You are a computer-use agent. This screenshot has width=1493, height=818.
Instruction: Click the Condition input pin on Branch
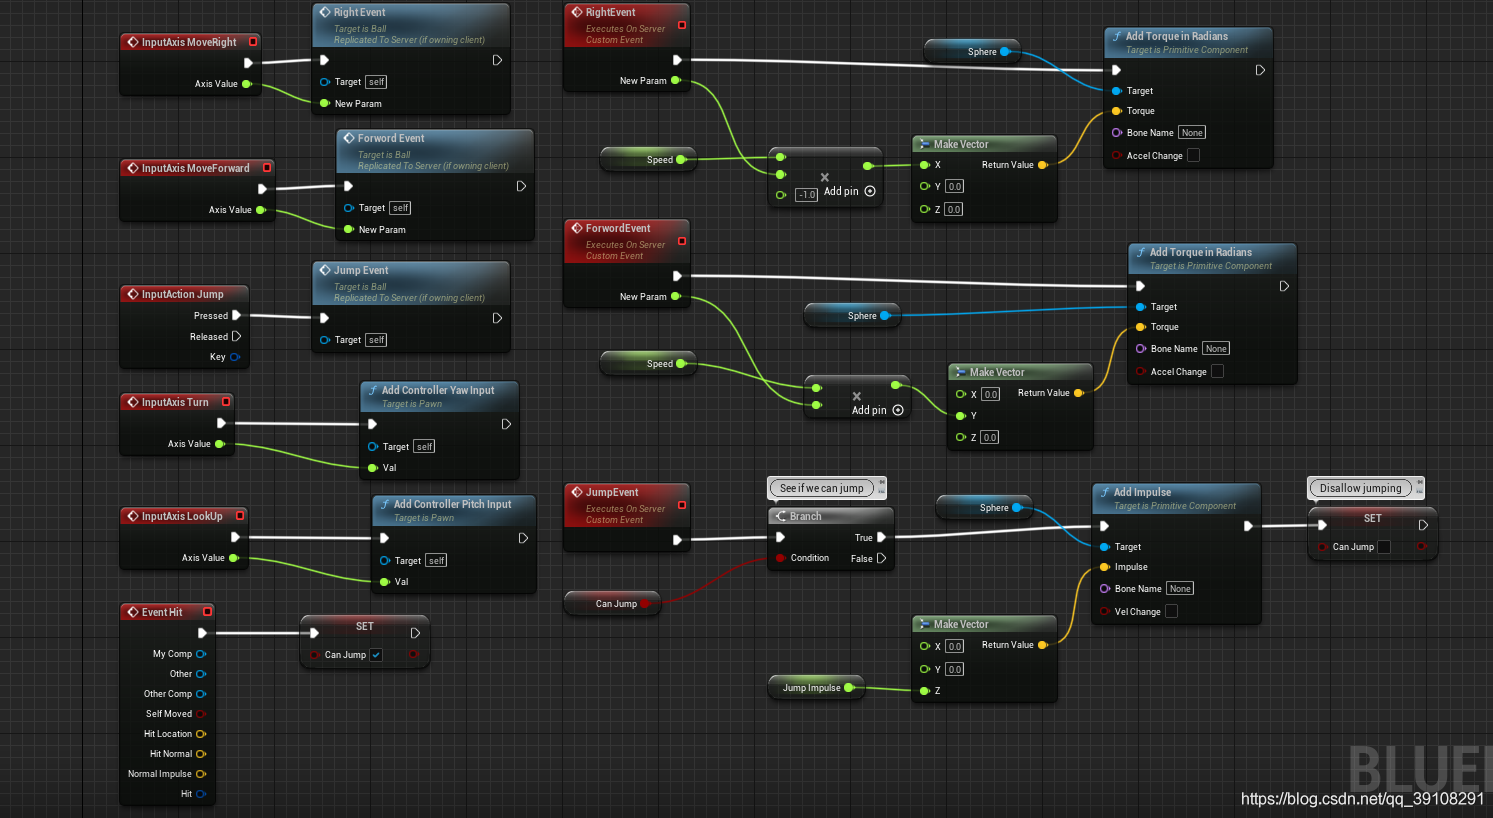tap(781, 558)
